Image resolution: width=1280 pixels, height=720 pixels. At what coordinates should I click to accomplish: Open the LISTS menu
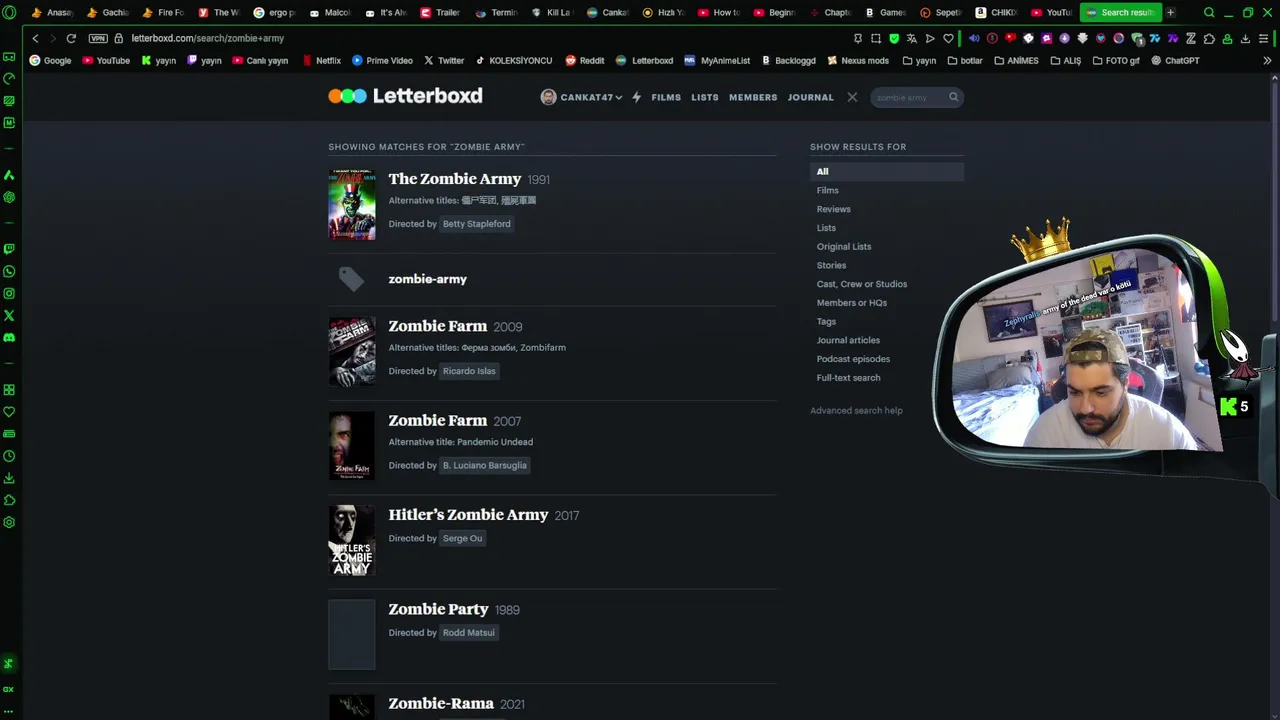705,97
